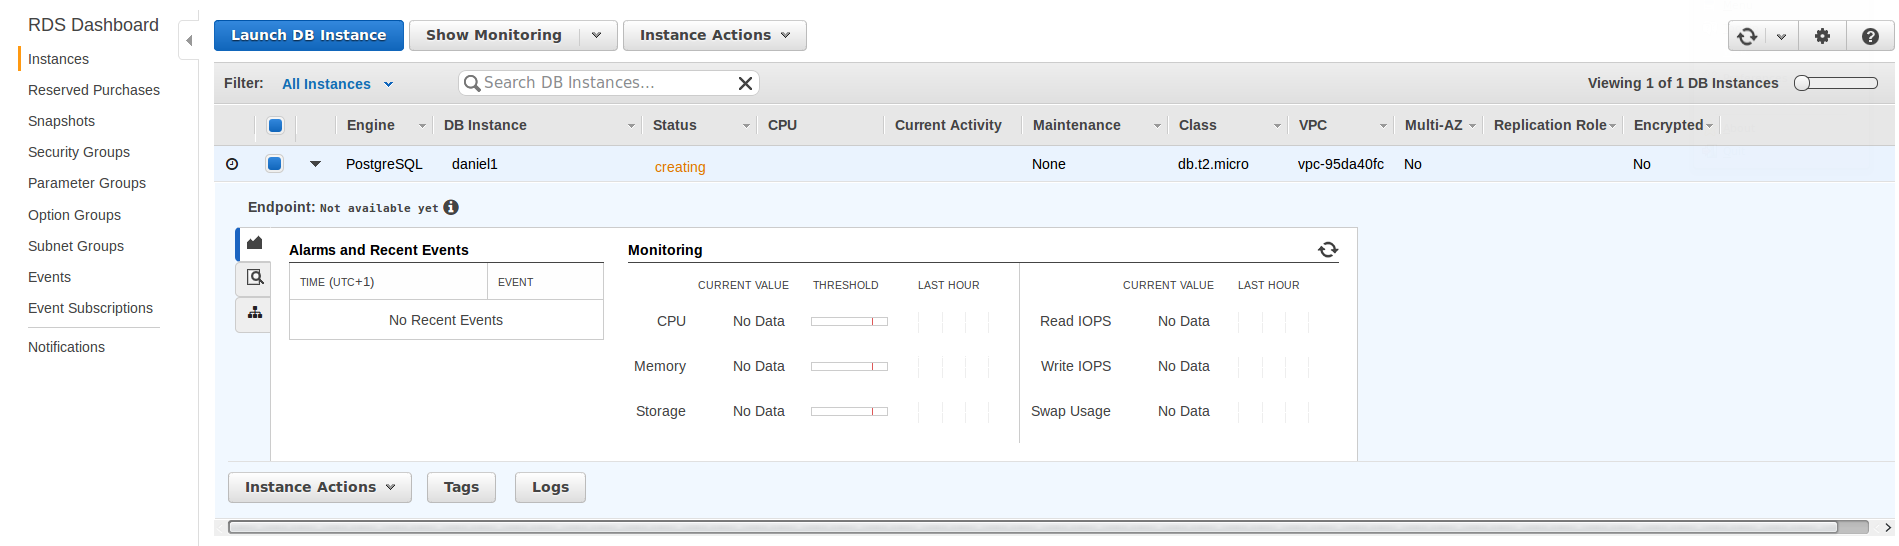
Task: Click the CPU threshold bar
Action: [849, 321]
